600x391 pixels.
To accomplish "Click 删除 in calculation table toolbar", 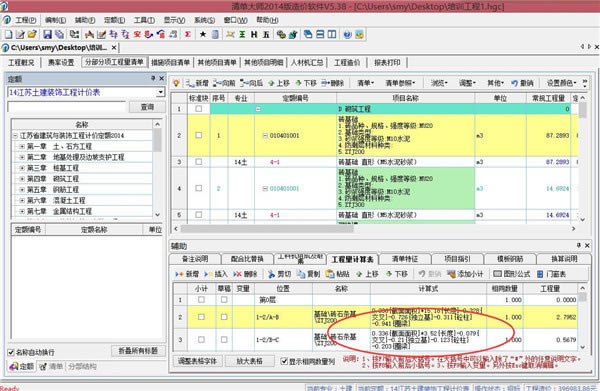I will (x=245, y=274).
